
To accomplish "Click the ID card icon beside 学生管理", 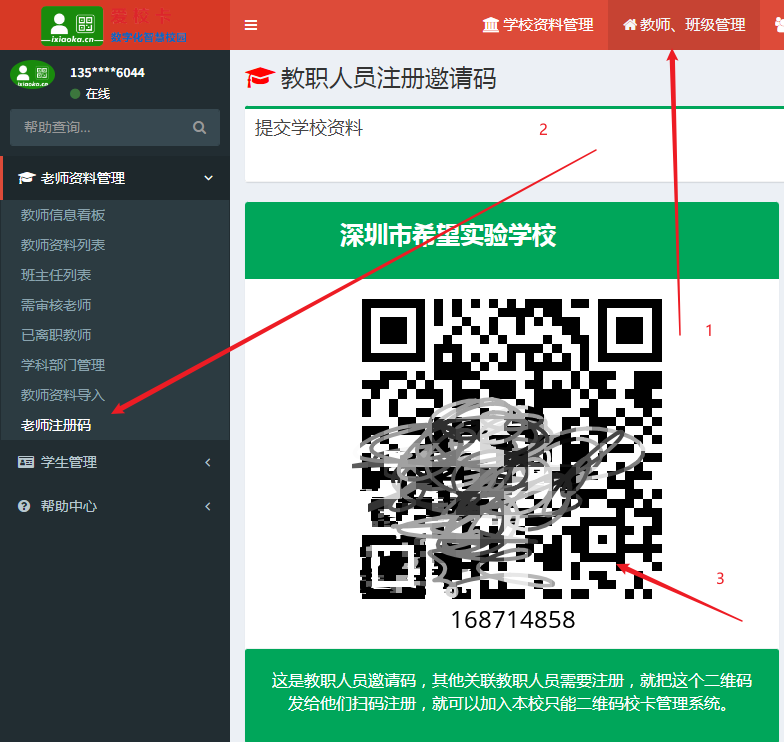I will pyautogui.click(x=26, y=462).
